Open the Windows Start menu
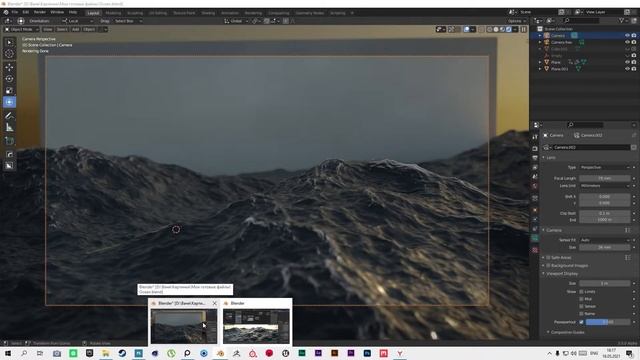The image size is (640, 360). tap(7, 353)
